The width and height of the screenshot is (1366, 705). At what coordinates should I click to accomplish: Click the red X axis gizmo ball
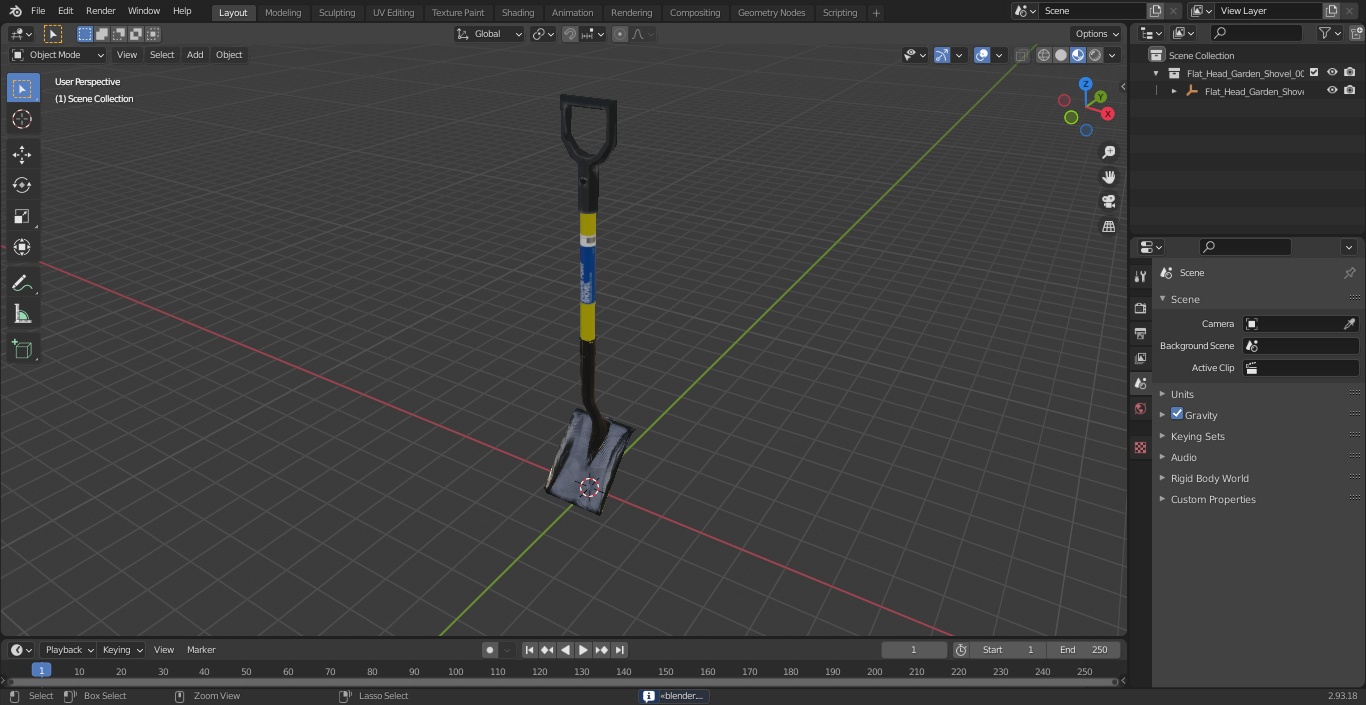(x=1109, y=114)
